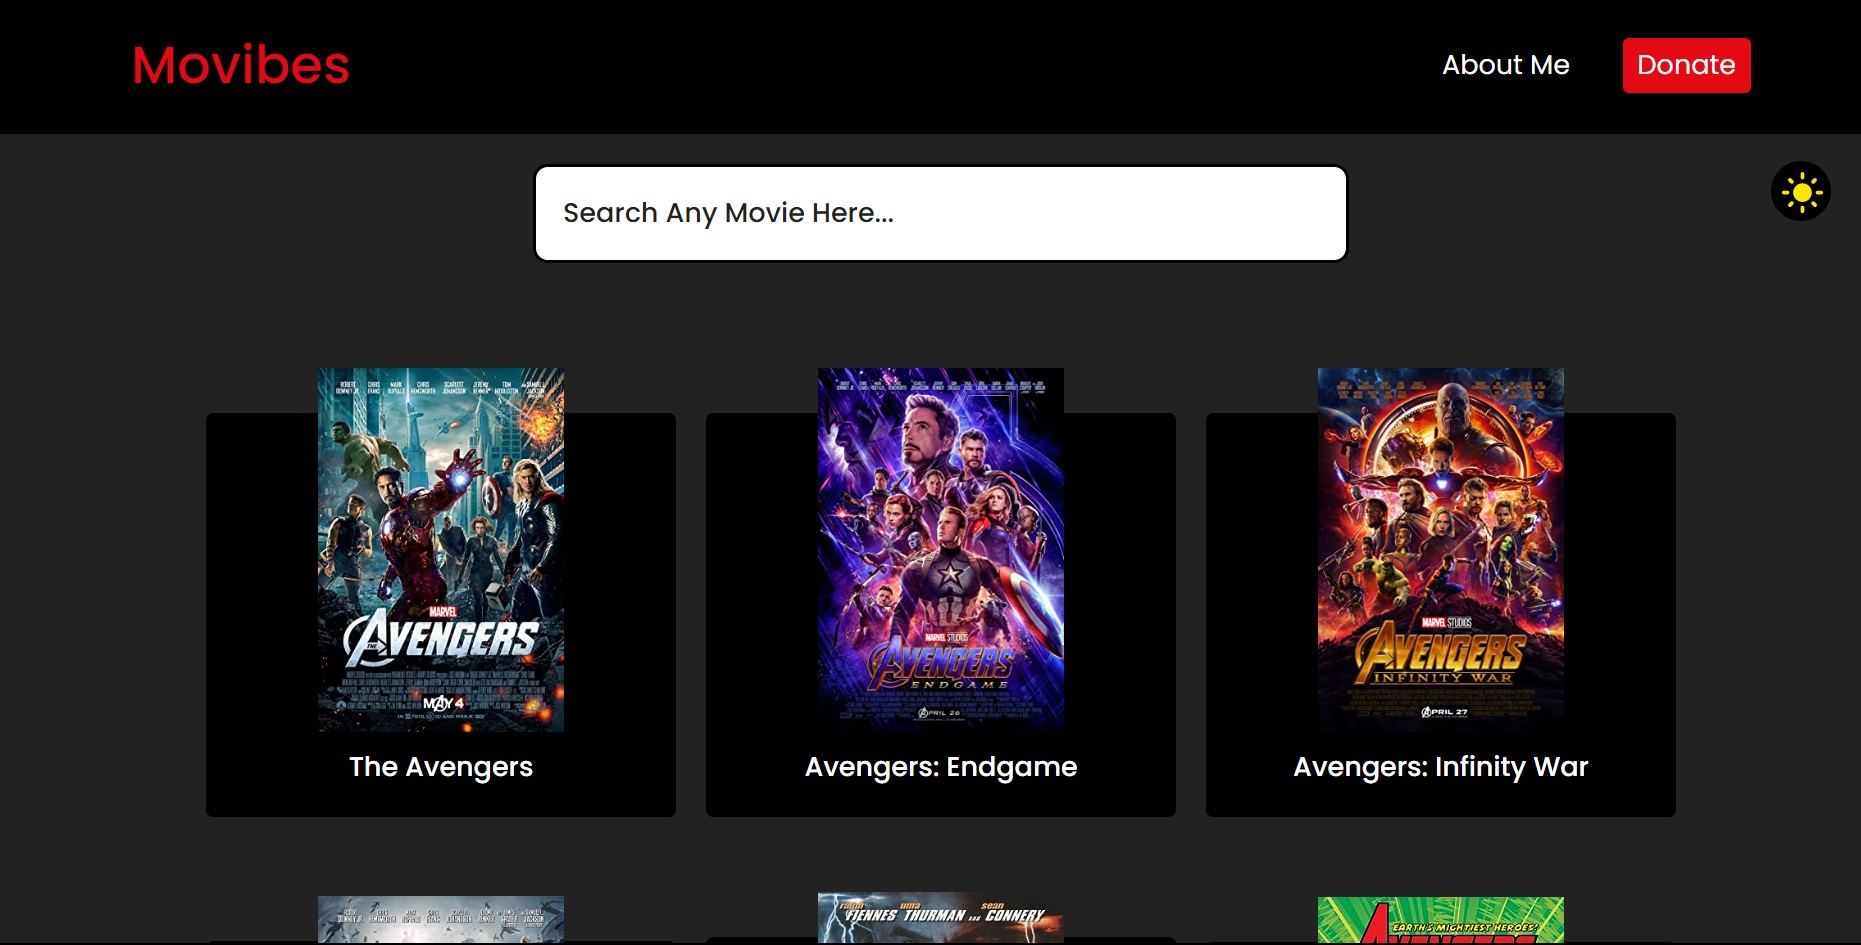Click the title text Avengers: Infinity War
The image size is (1861, 945).
click(x=1441, y=767)
